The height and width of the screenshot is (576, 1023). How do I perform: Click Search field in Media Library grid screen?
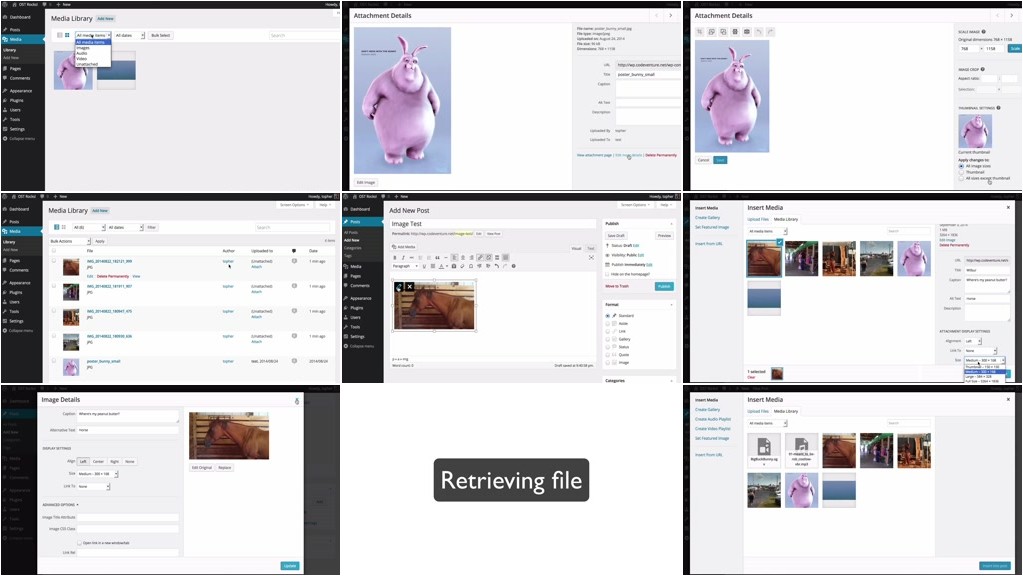coord(303,35)
